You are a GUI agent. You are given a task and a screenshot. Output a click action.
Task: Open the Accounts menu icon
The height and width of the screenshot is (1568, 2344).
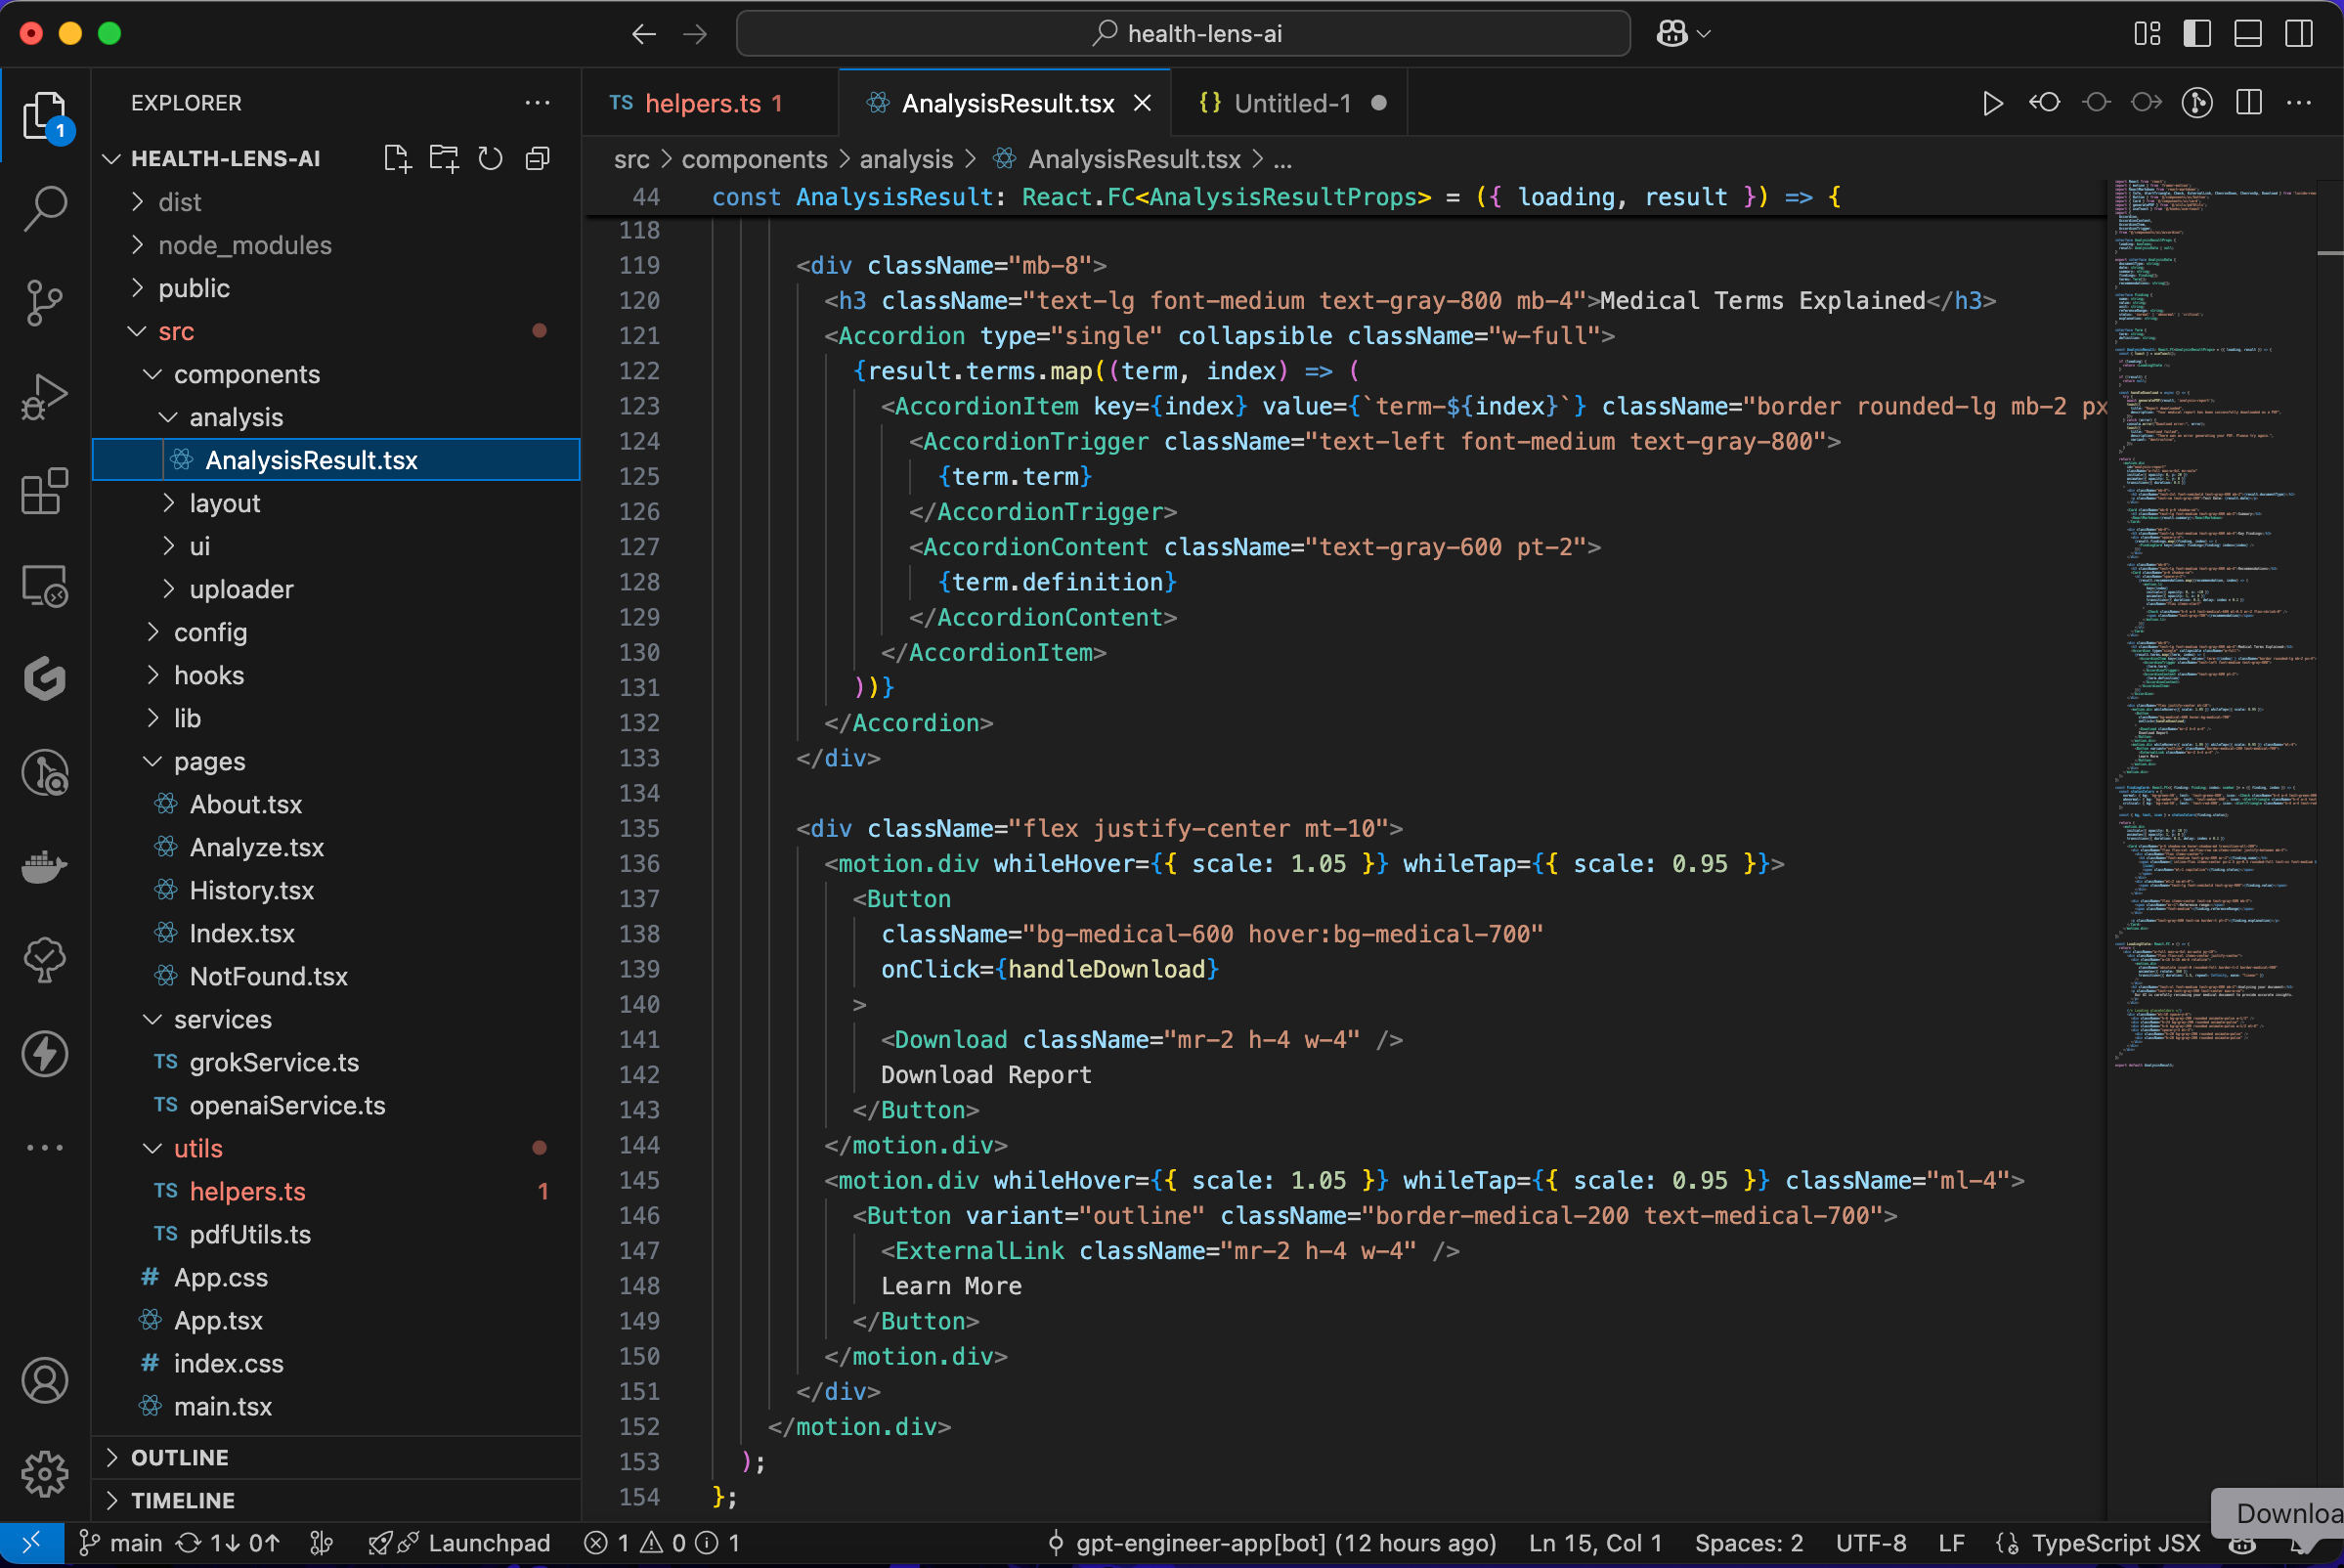point(44,1381)
